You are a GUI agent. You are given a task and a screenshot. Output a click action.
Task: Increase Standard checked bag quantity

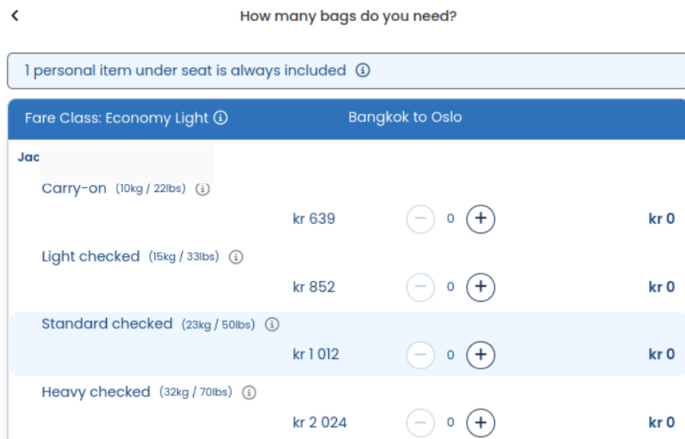click(x=481, y=354)
